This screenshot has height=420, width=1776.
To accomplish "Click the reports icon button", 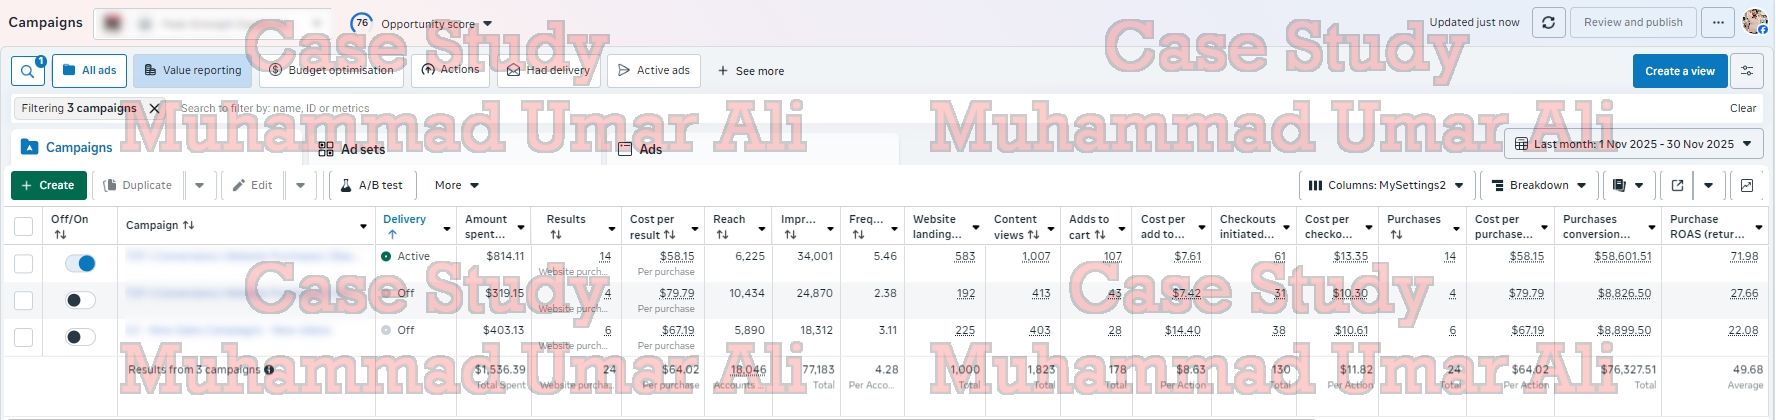I will pyautogui.click(x=1620, y=185).
